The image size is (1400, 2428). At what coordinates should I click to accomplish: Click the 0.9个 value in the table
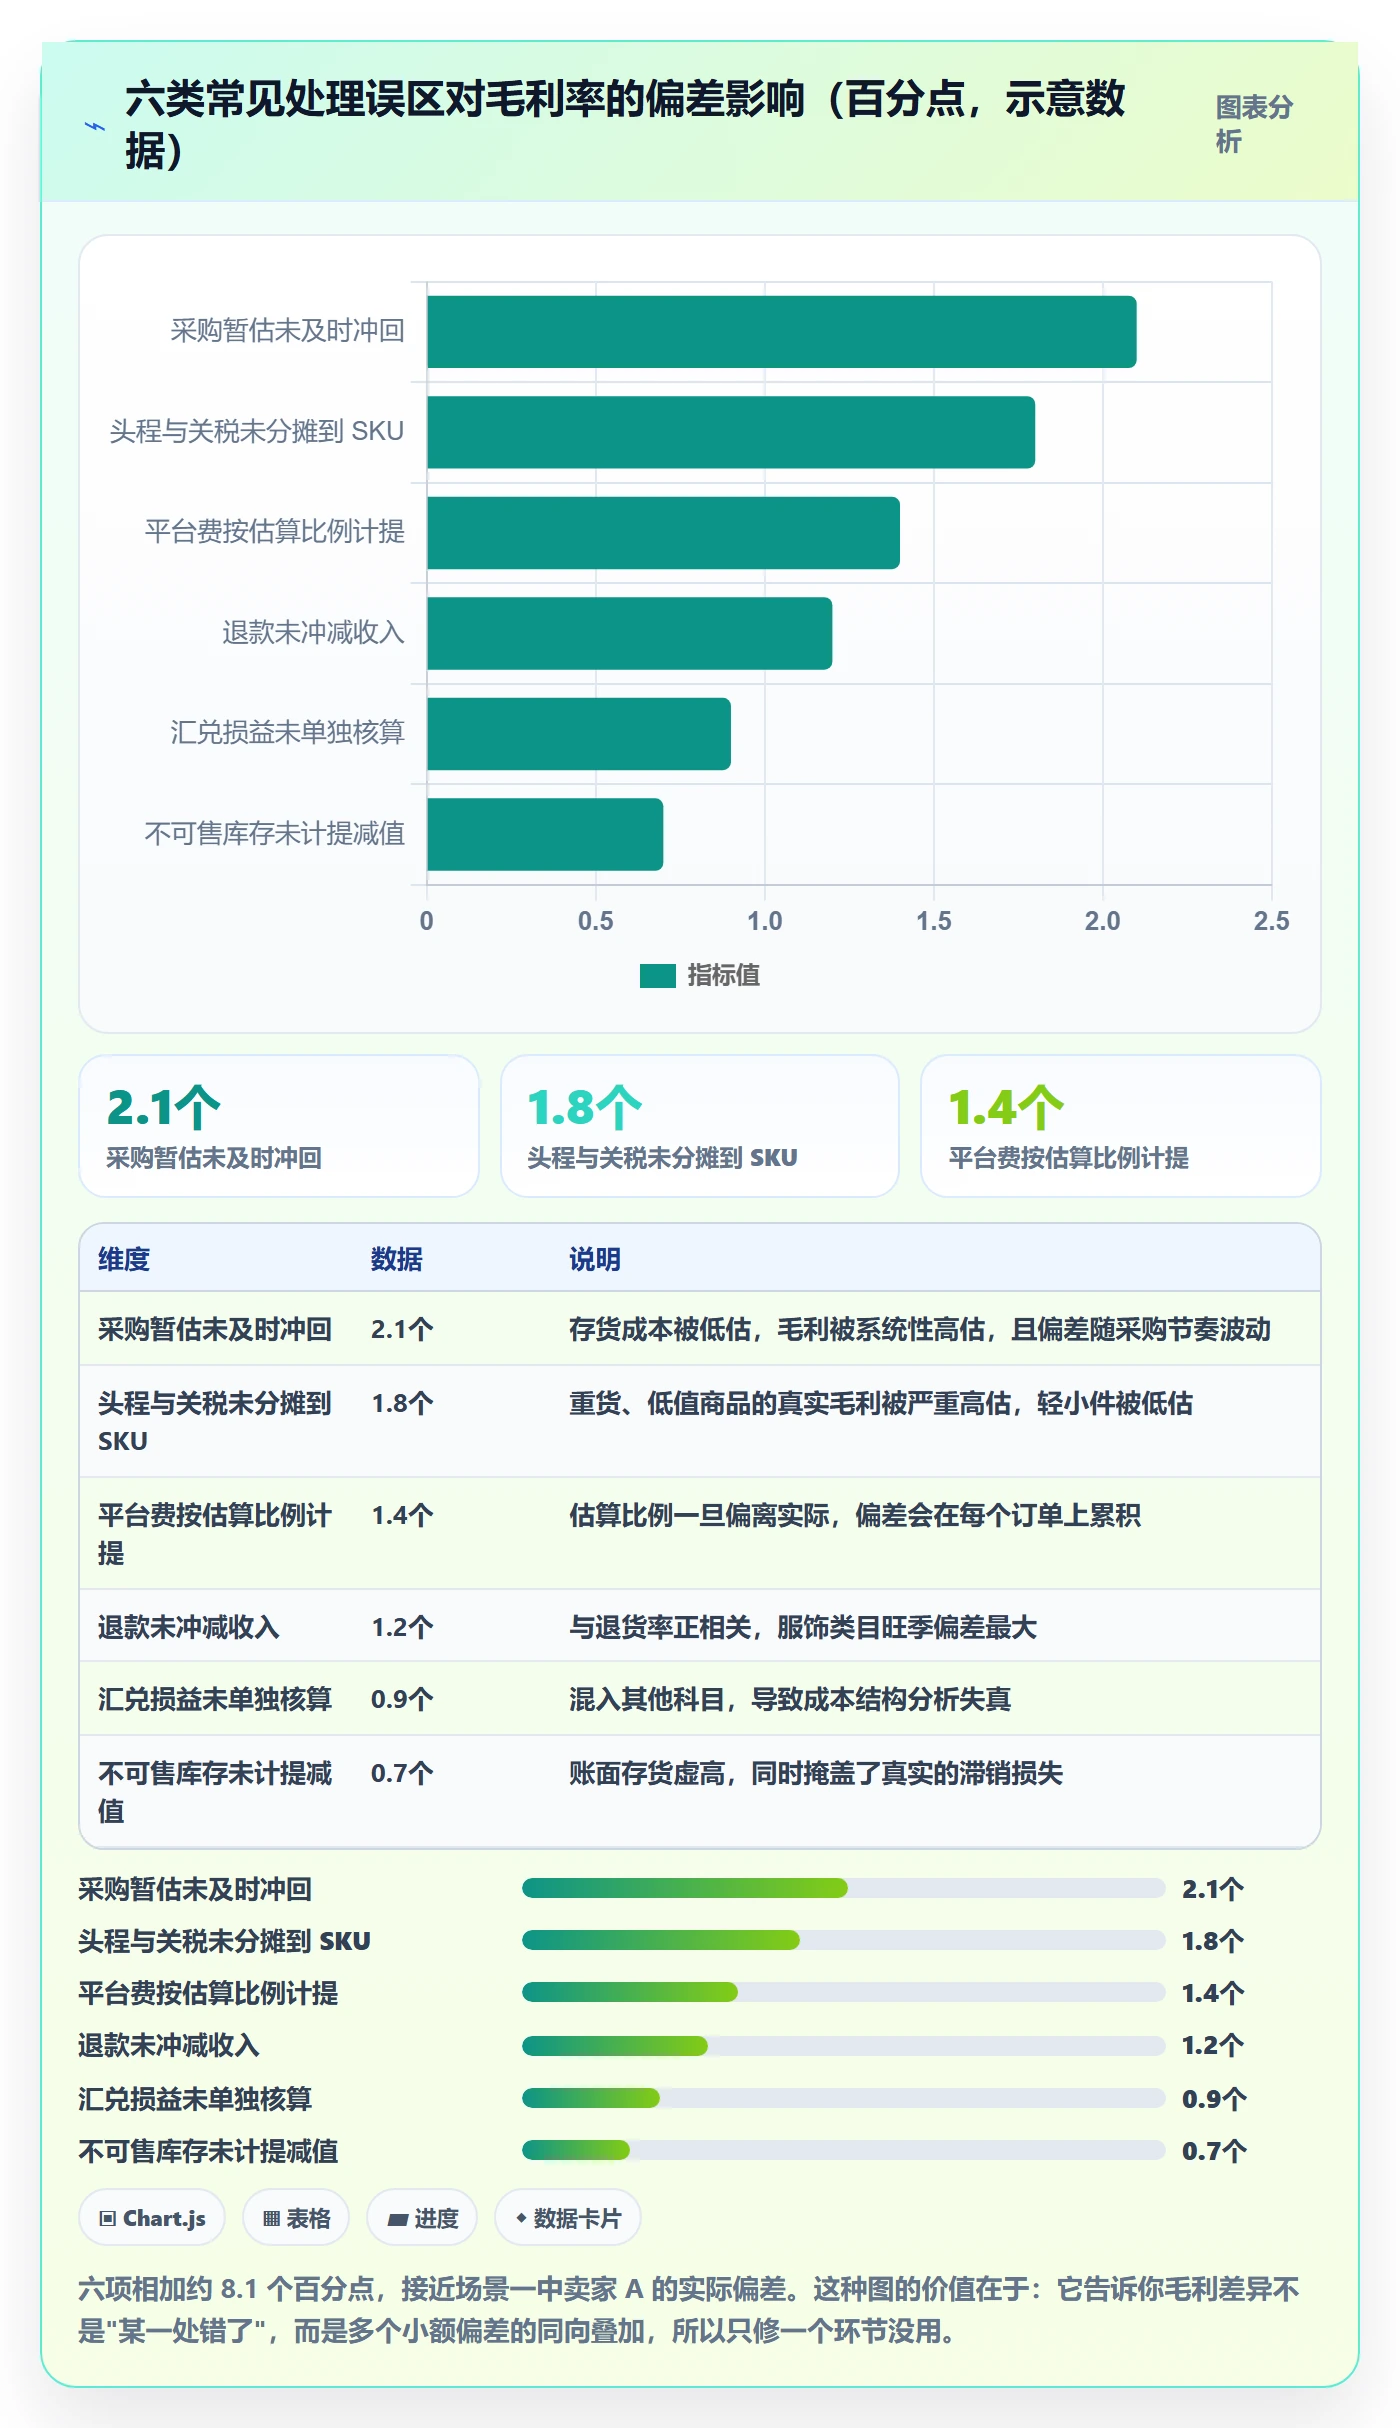coord(402,1699)
